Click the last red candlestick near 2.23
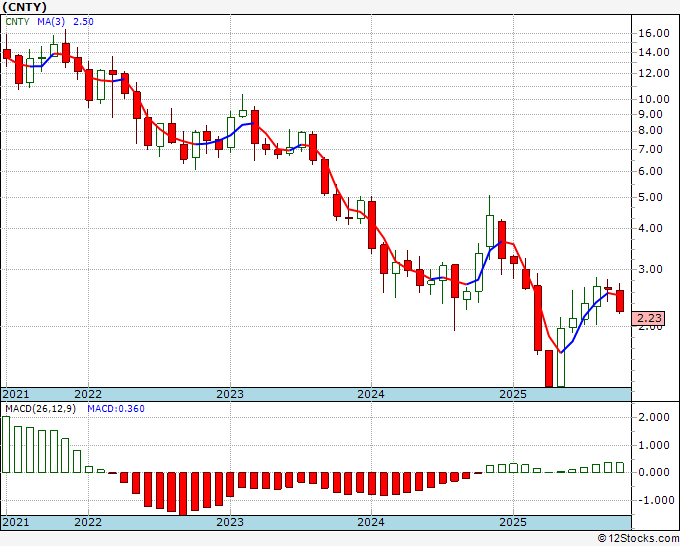 coord(620,301)
